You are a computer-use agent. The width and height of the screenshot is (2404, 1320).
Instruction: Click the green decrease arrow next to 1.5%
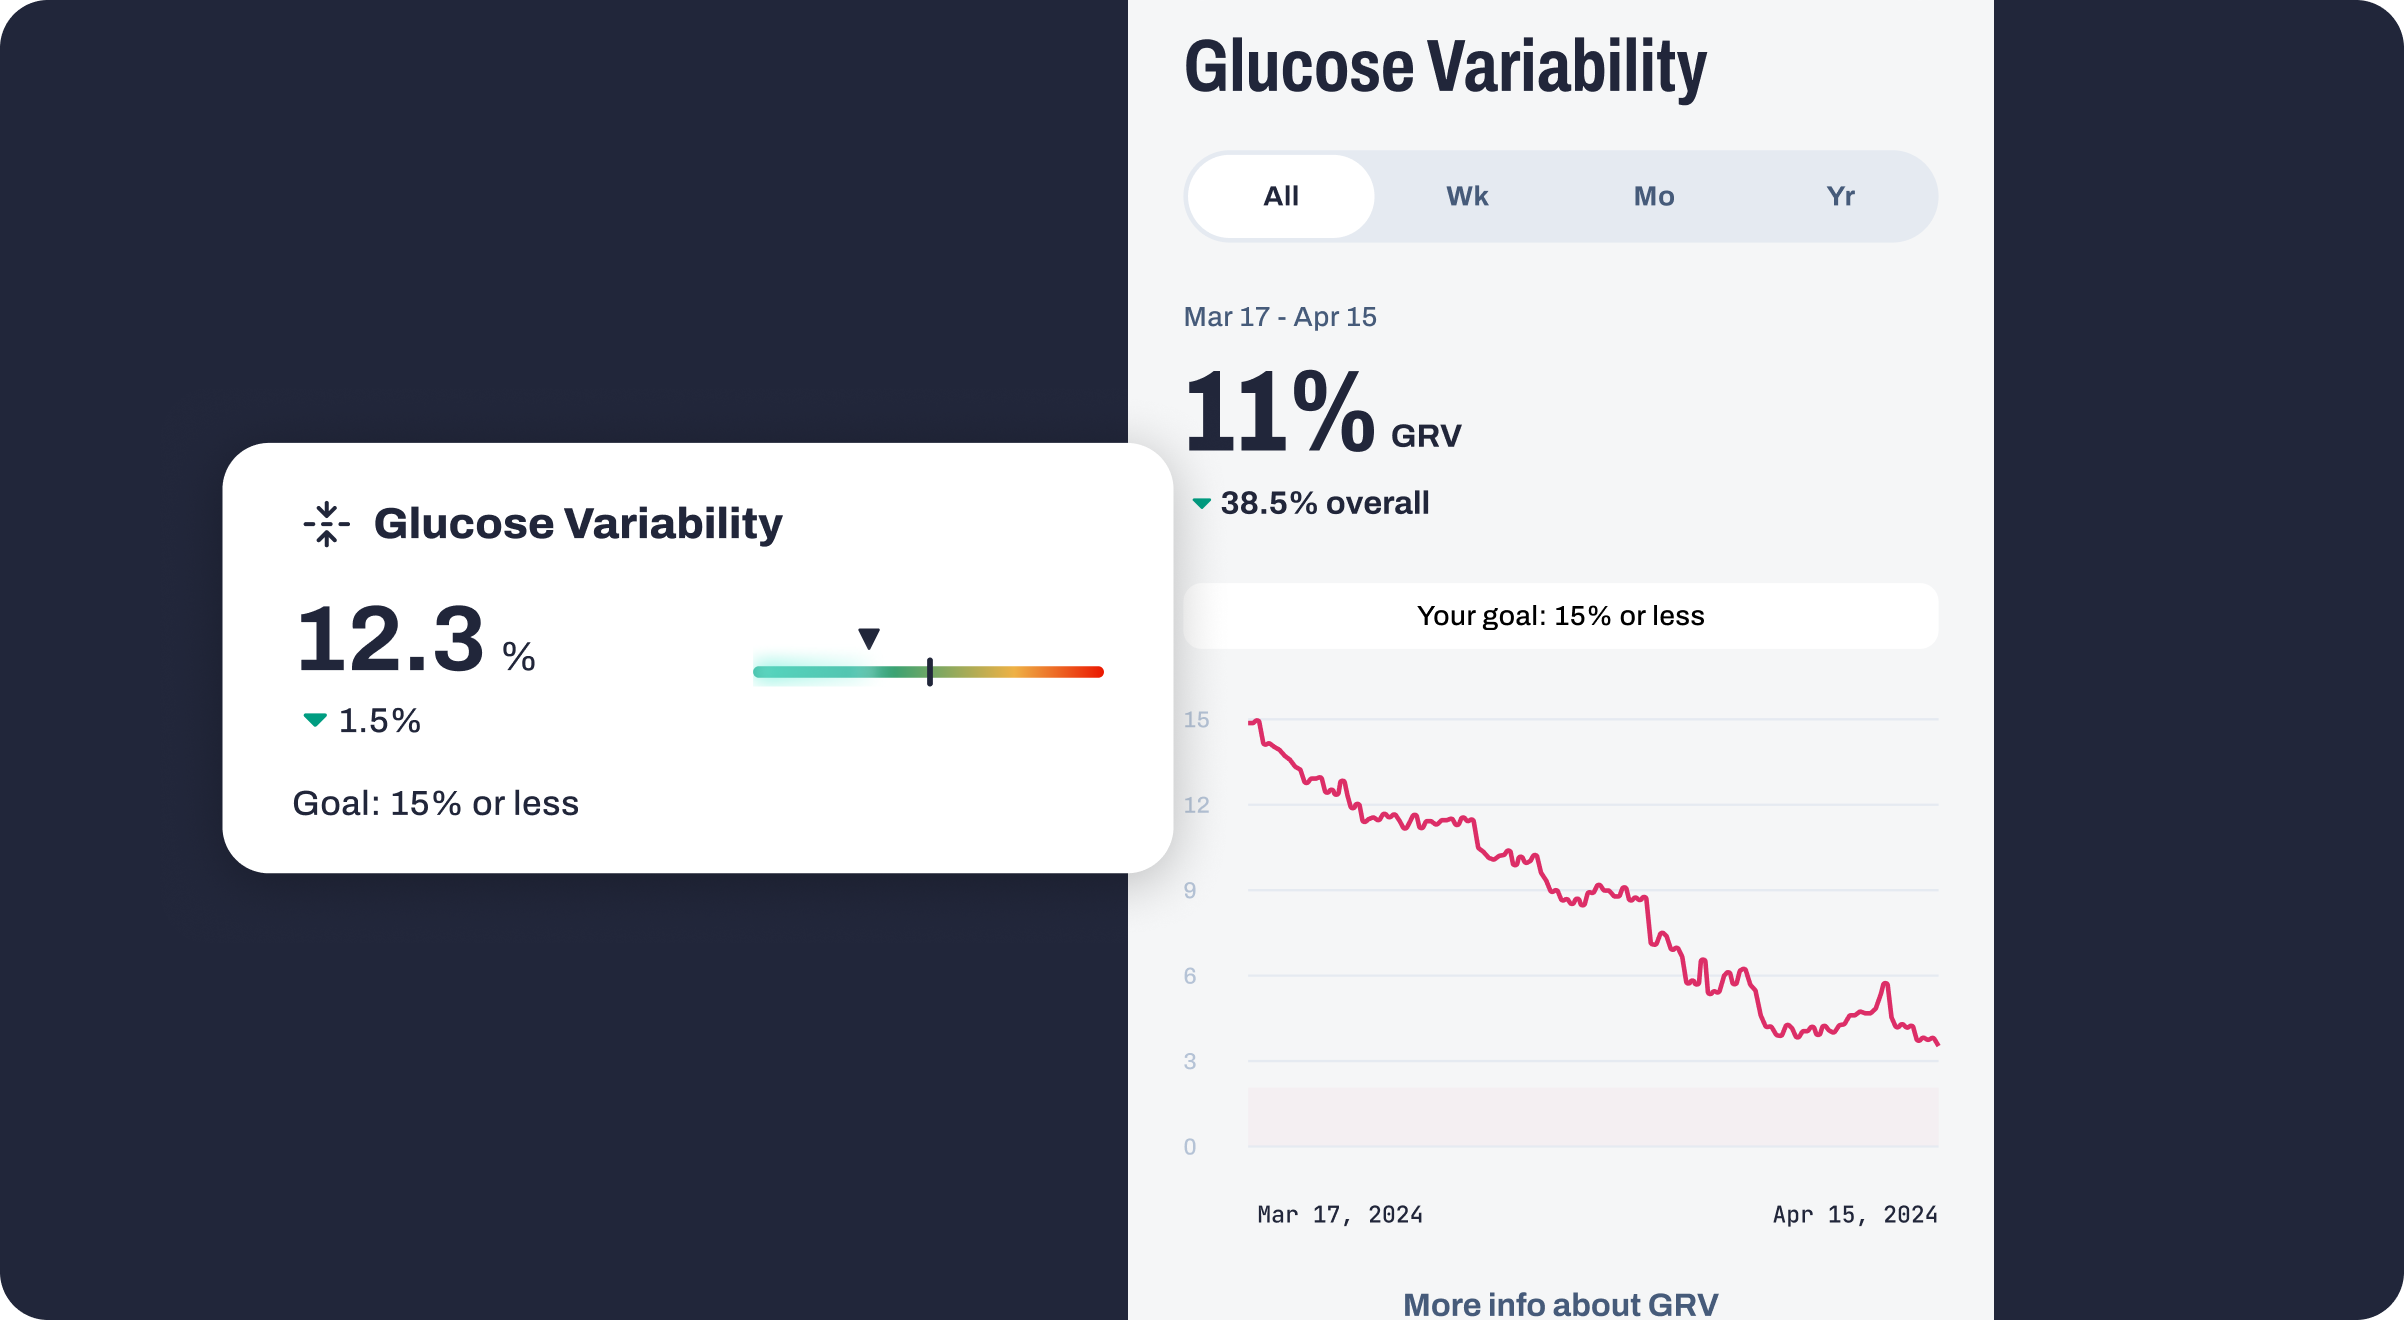tap(313, 720)
